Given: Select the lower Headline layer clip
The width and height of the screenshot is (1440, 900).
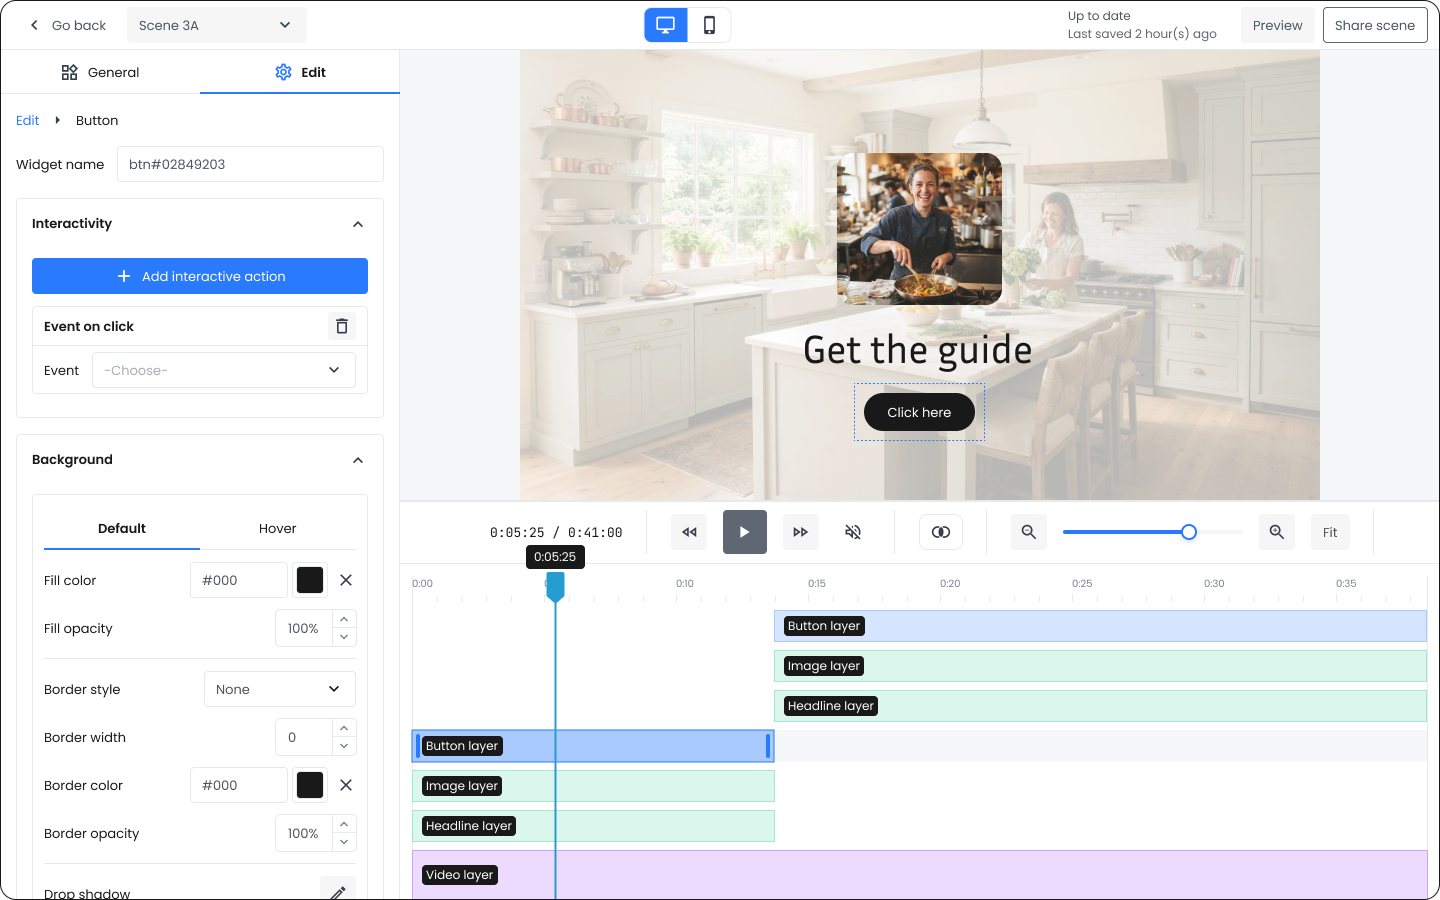Looking at the screenshot, I should (x=593, y=826).
